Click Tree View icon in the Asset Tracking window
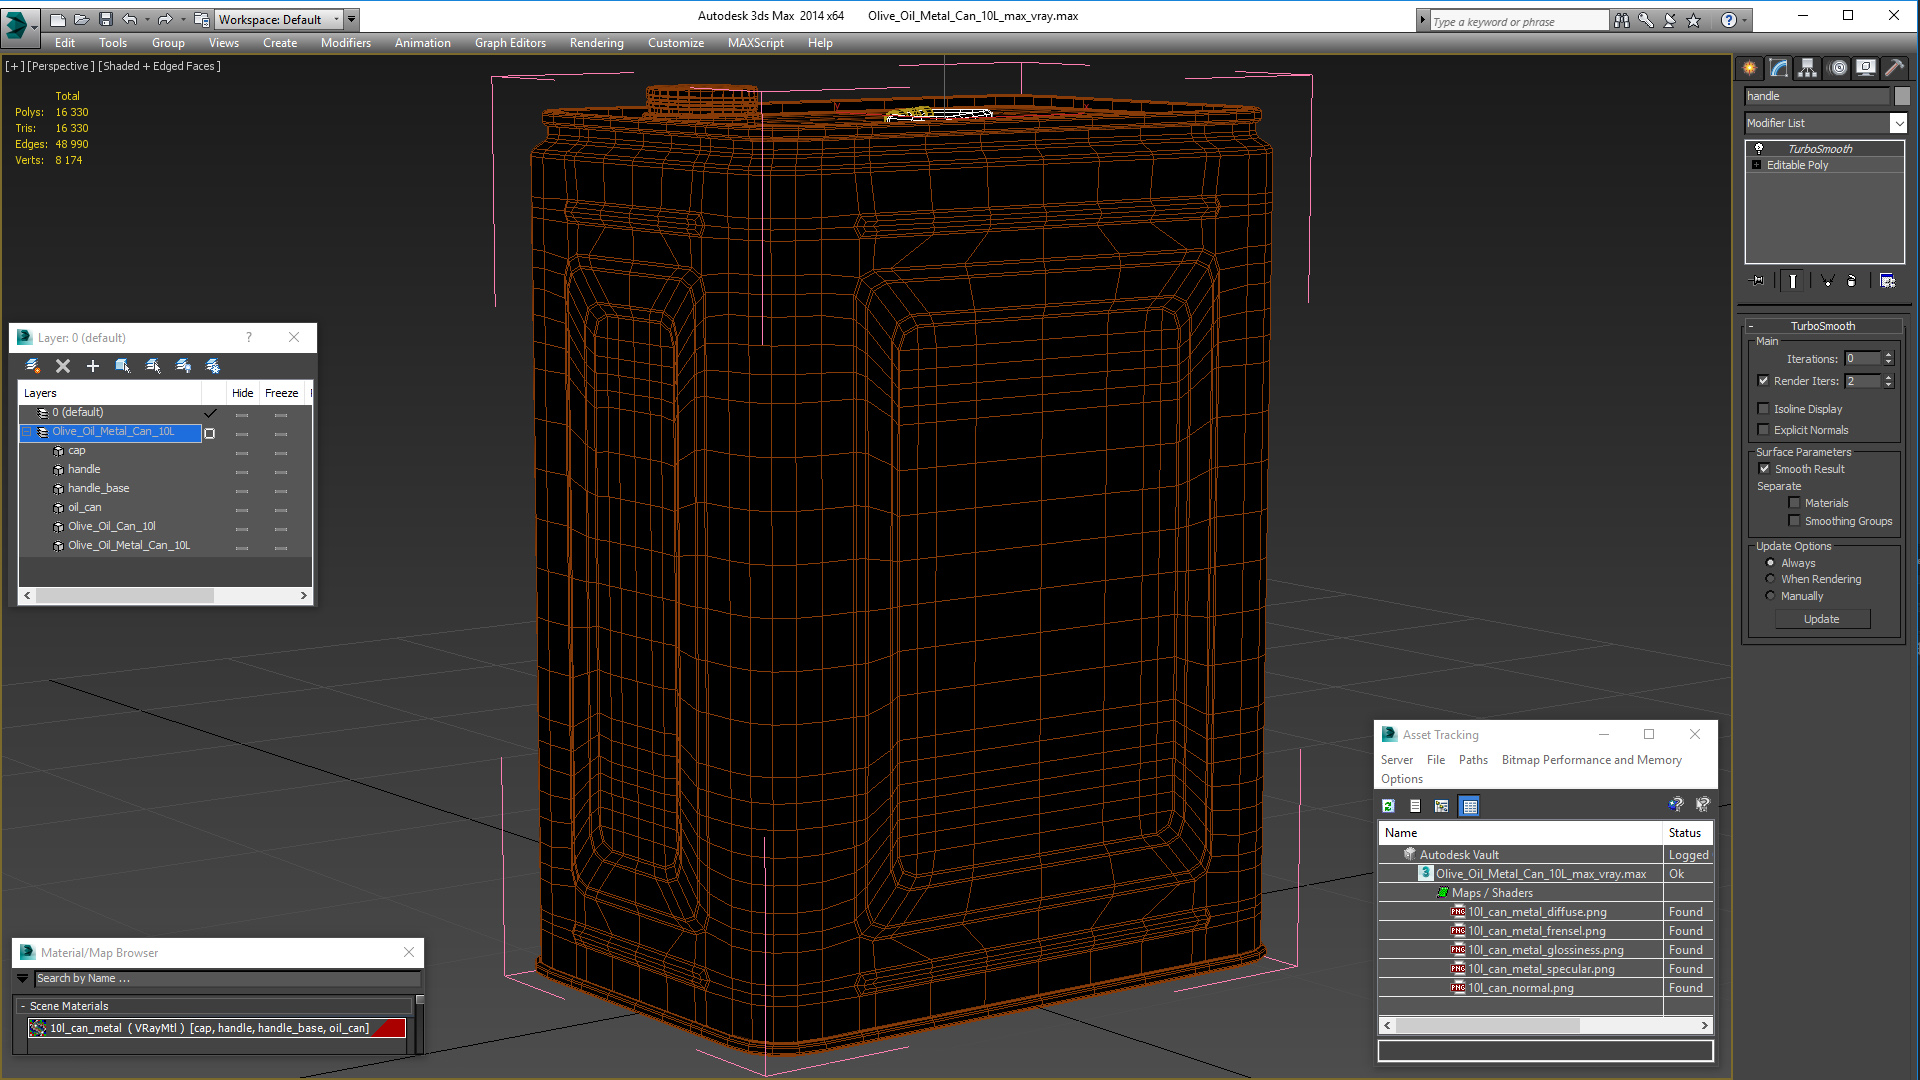 1441,806
